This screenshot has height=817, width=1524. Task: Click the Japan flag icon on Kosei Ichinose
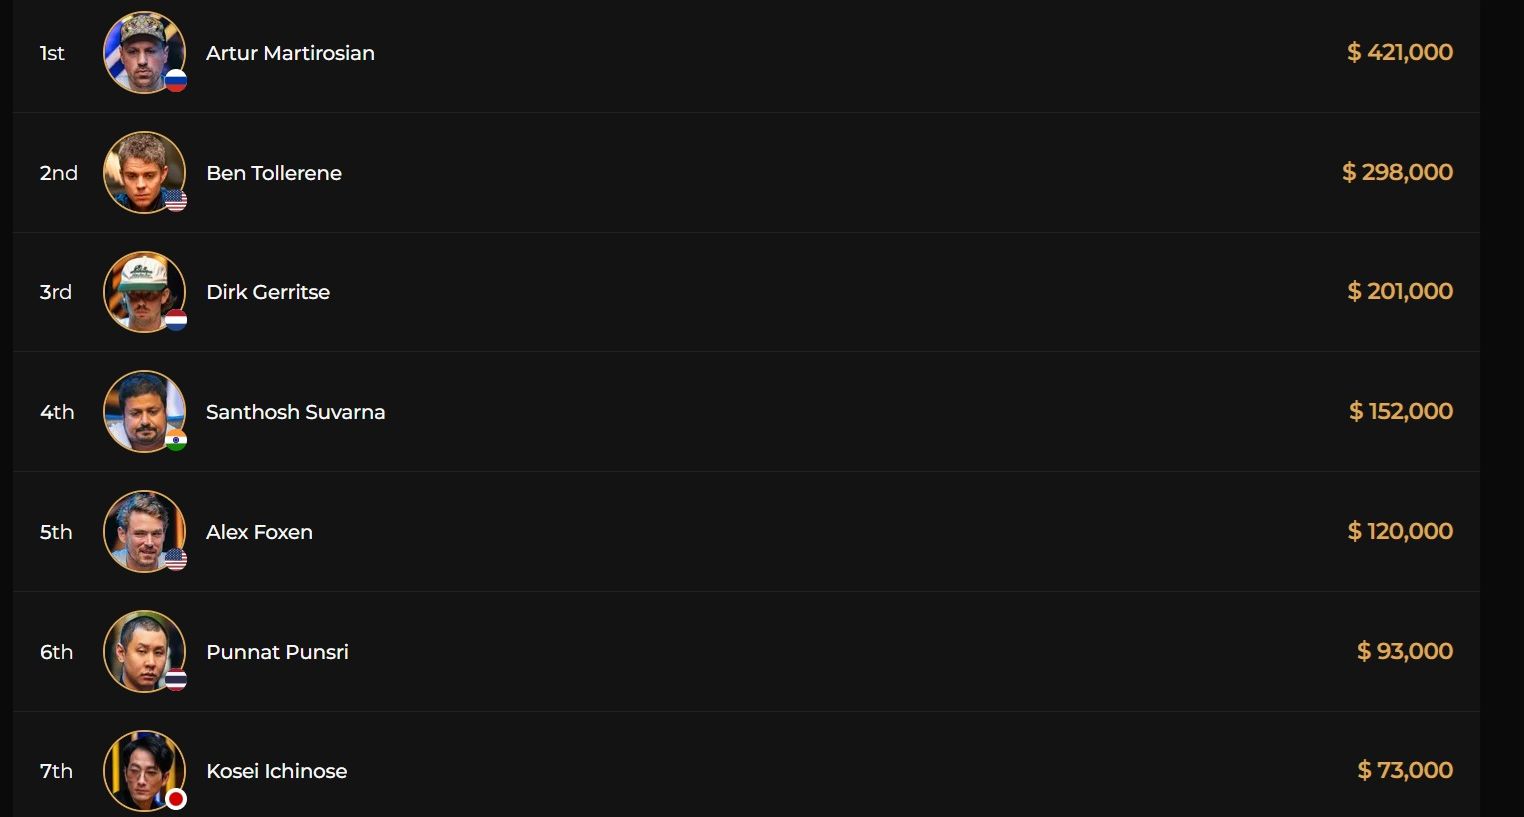[176, 799]
